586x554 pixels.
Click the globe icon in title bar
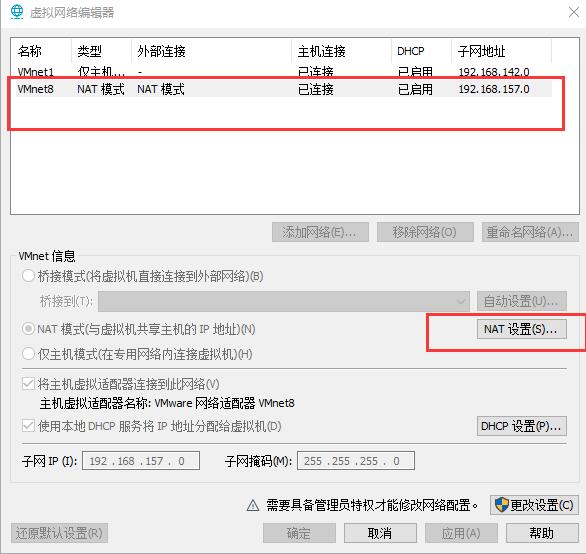pos(17,12)
